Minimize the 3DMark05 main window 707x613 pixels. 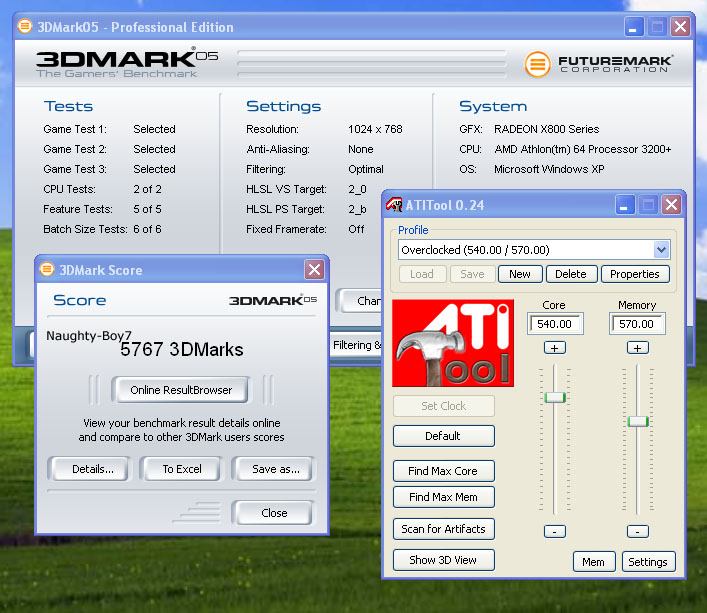click(x=634, y=27)
